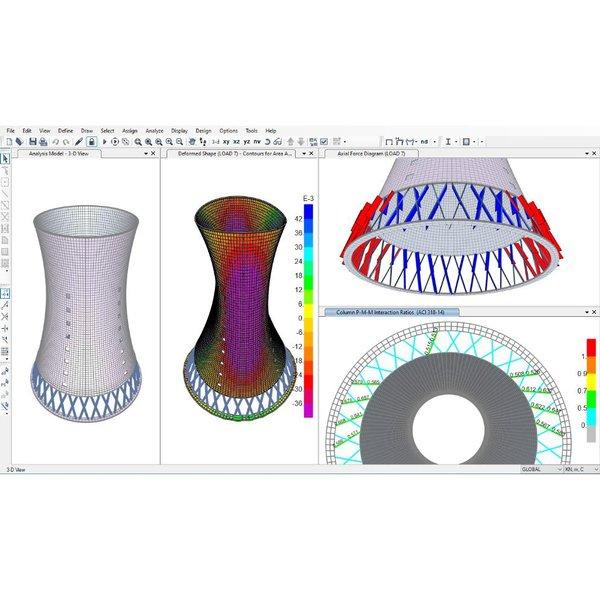
Task: Open the Display menu
Action: (x=179, y=130)
